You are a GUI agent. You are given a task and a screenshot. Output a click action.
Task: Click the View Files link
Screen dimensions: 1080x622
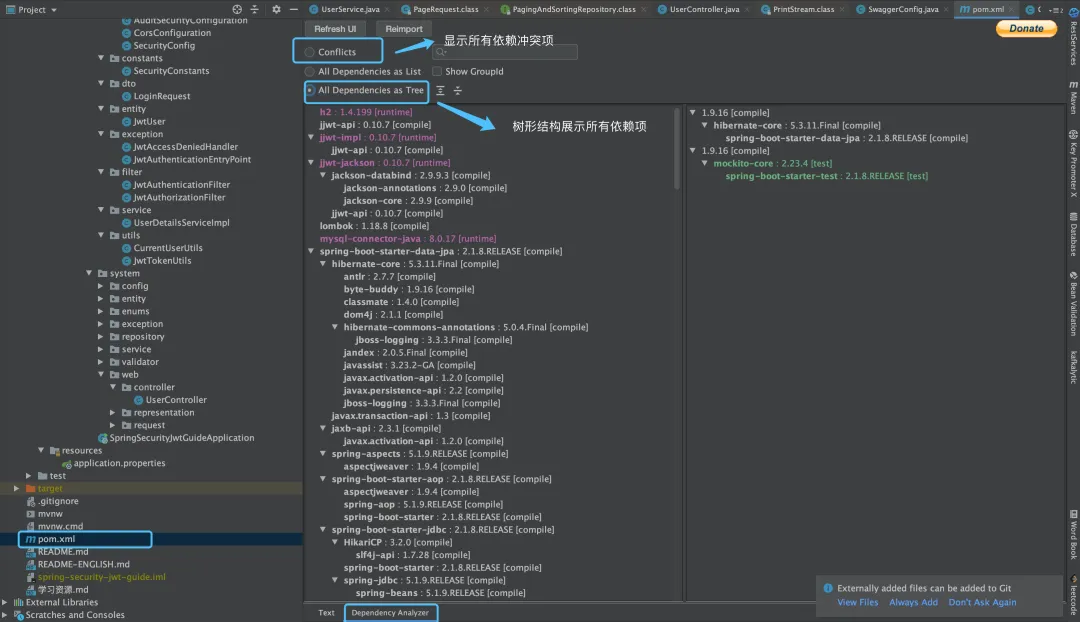[x=858, y=602]
